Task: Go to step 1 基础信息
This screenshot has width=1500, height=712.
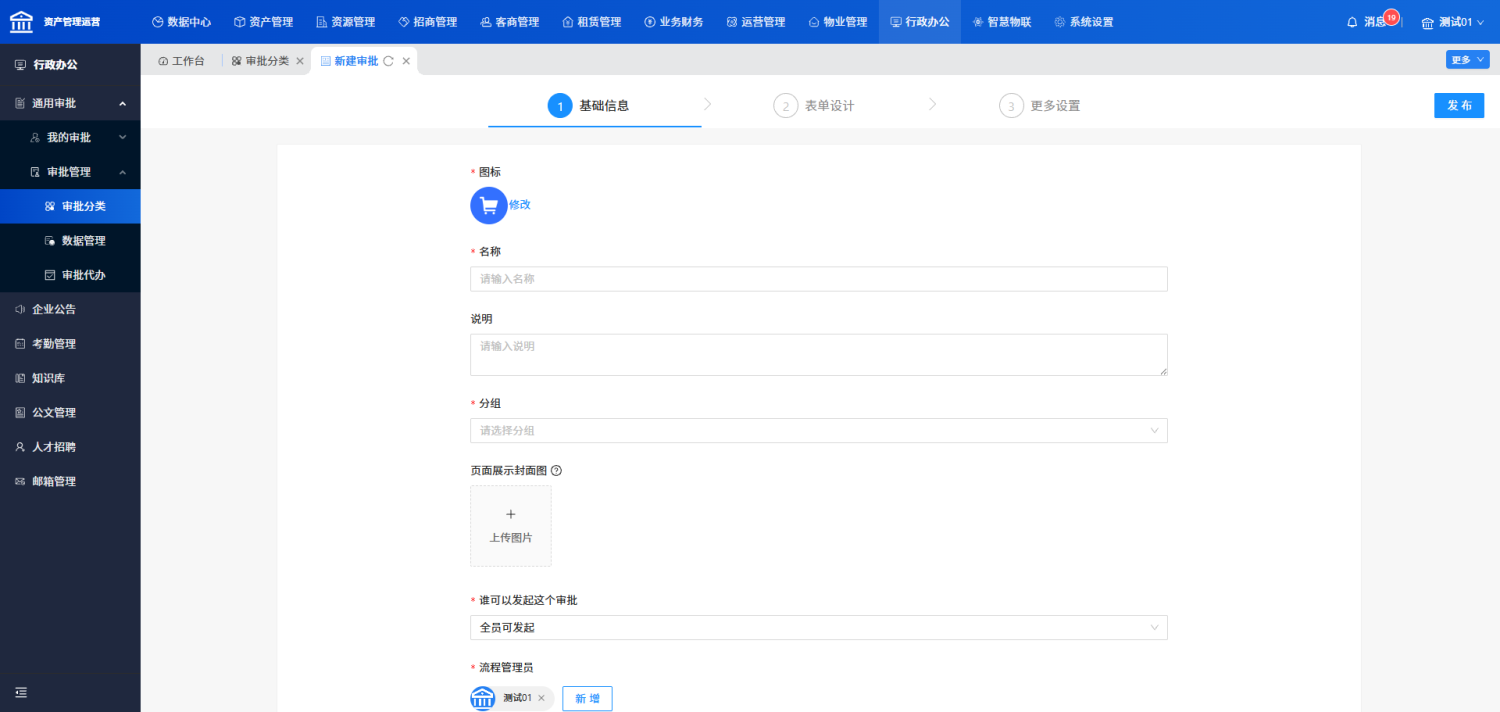Action: pyautogui.click(x=589, y=106)
